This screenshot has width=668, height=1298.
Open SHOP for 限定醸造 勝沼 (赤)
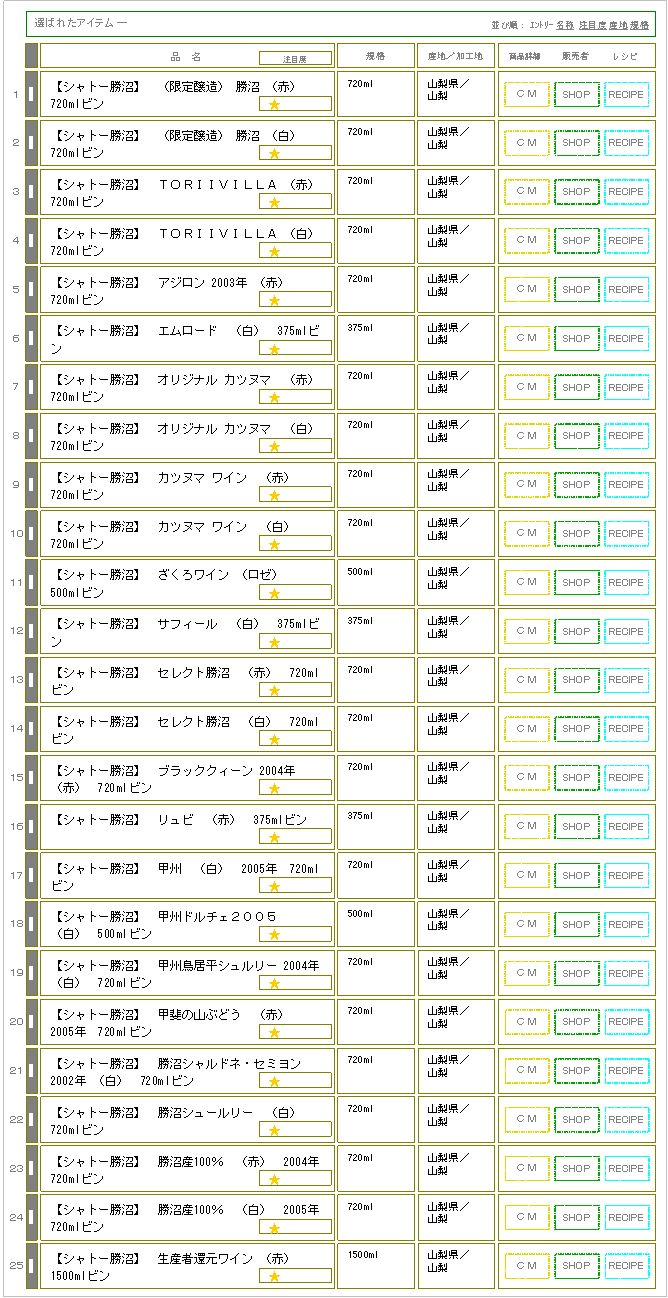tap(577, 94)
